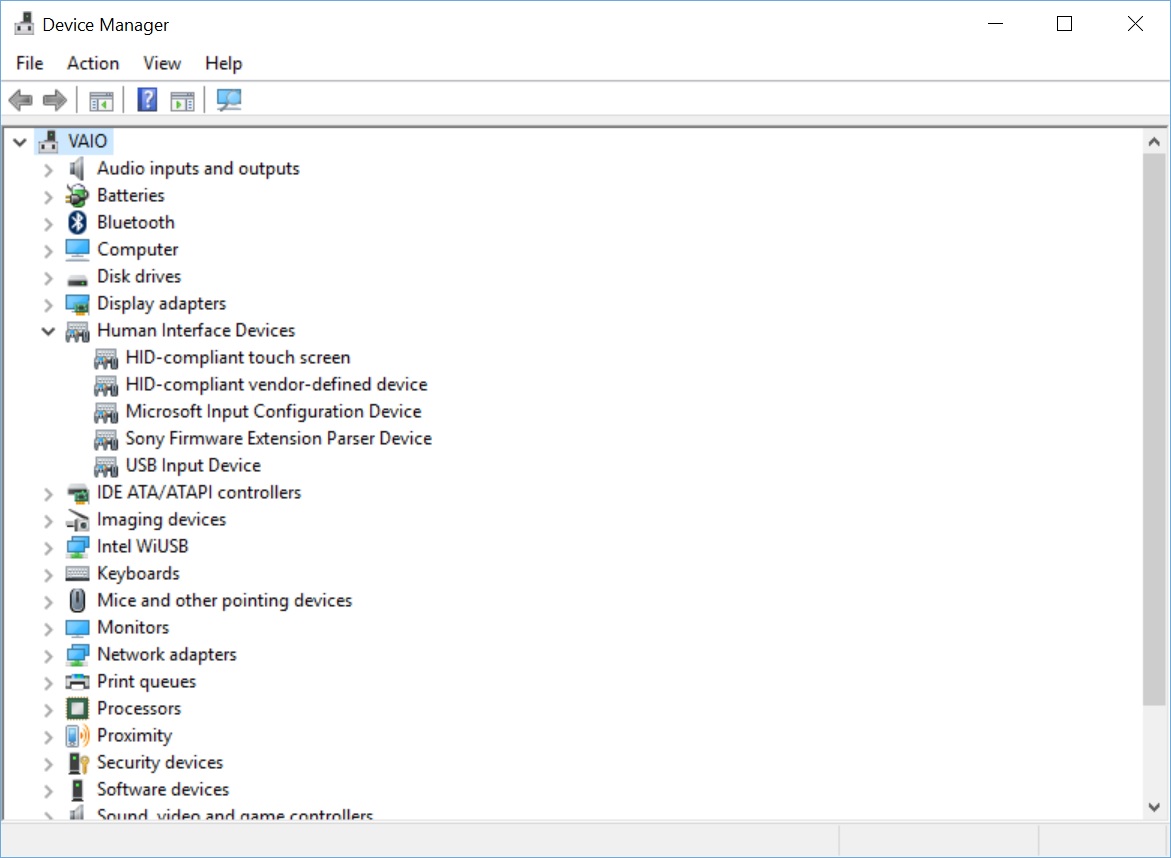Image resolution: width=1171 pixels, height=858 pixels.
Task: Click the Bluetooth category icon
Action: (x=76, y=222)
